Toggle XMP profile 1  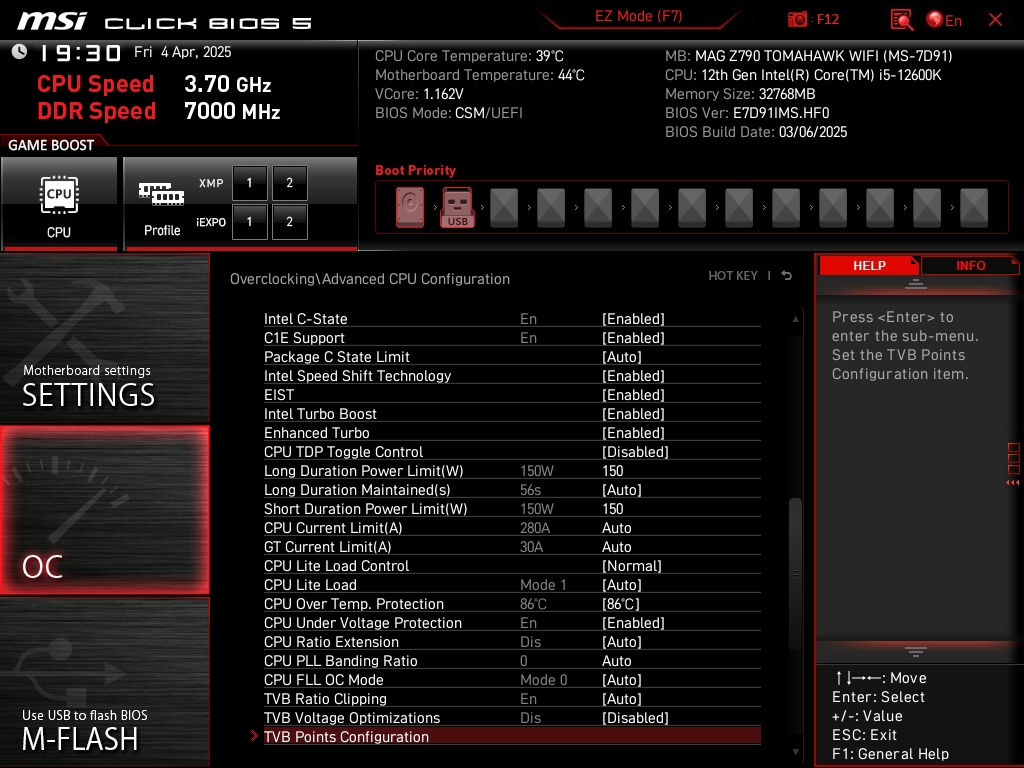tap(250, 183)
